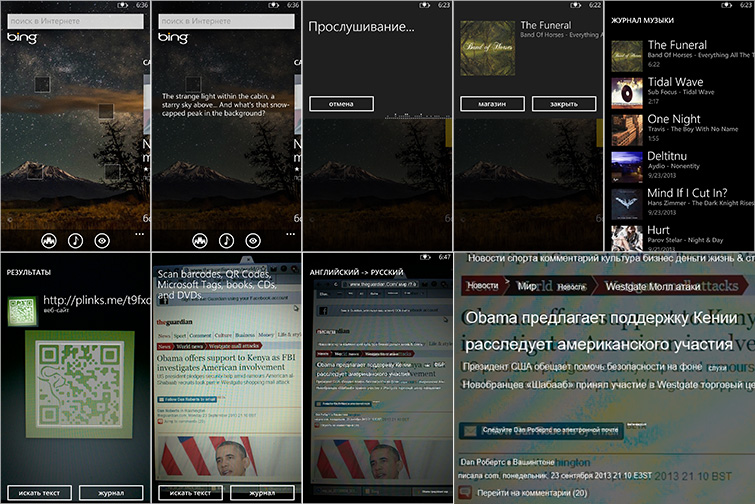Click искать текст on the Результаты screen
This screenshot has height=504, width=755.
pos(39,493)
